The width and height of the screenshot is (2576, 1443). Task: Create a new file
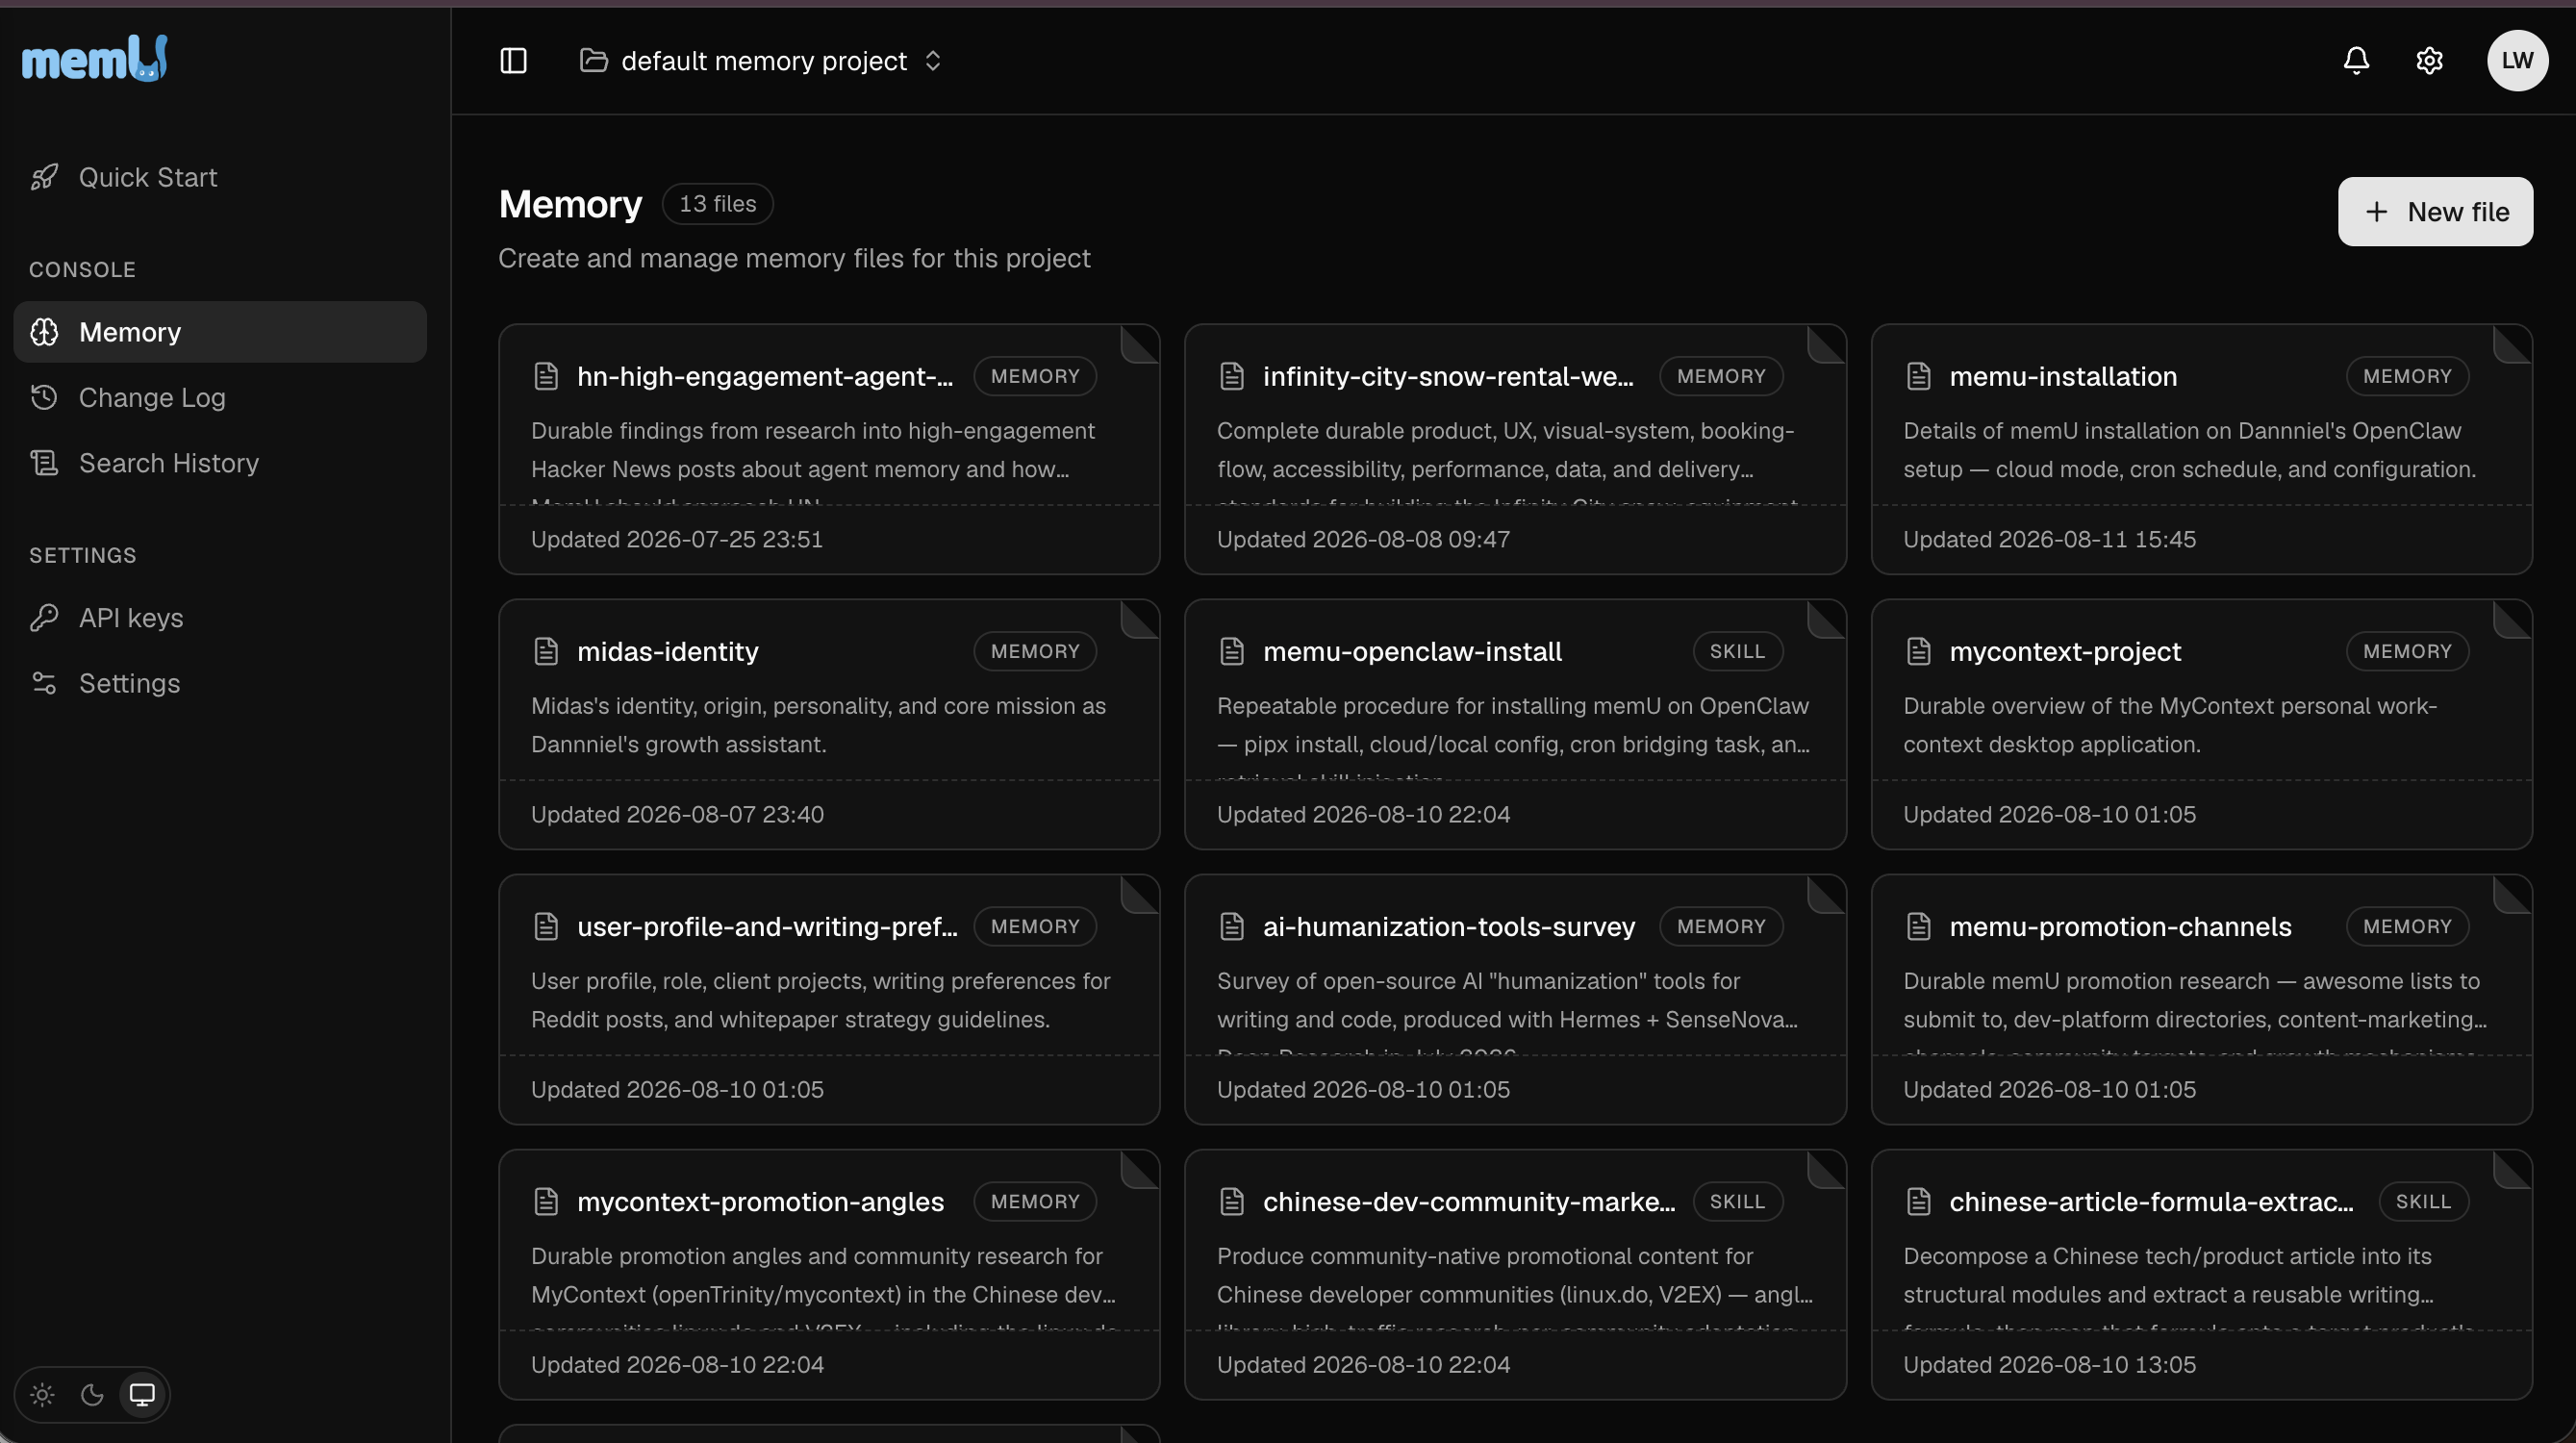[2435, 212]
